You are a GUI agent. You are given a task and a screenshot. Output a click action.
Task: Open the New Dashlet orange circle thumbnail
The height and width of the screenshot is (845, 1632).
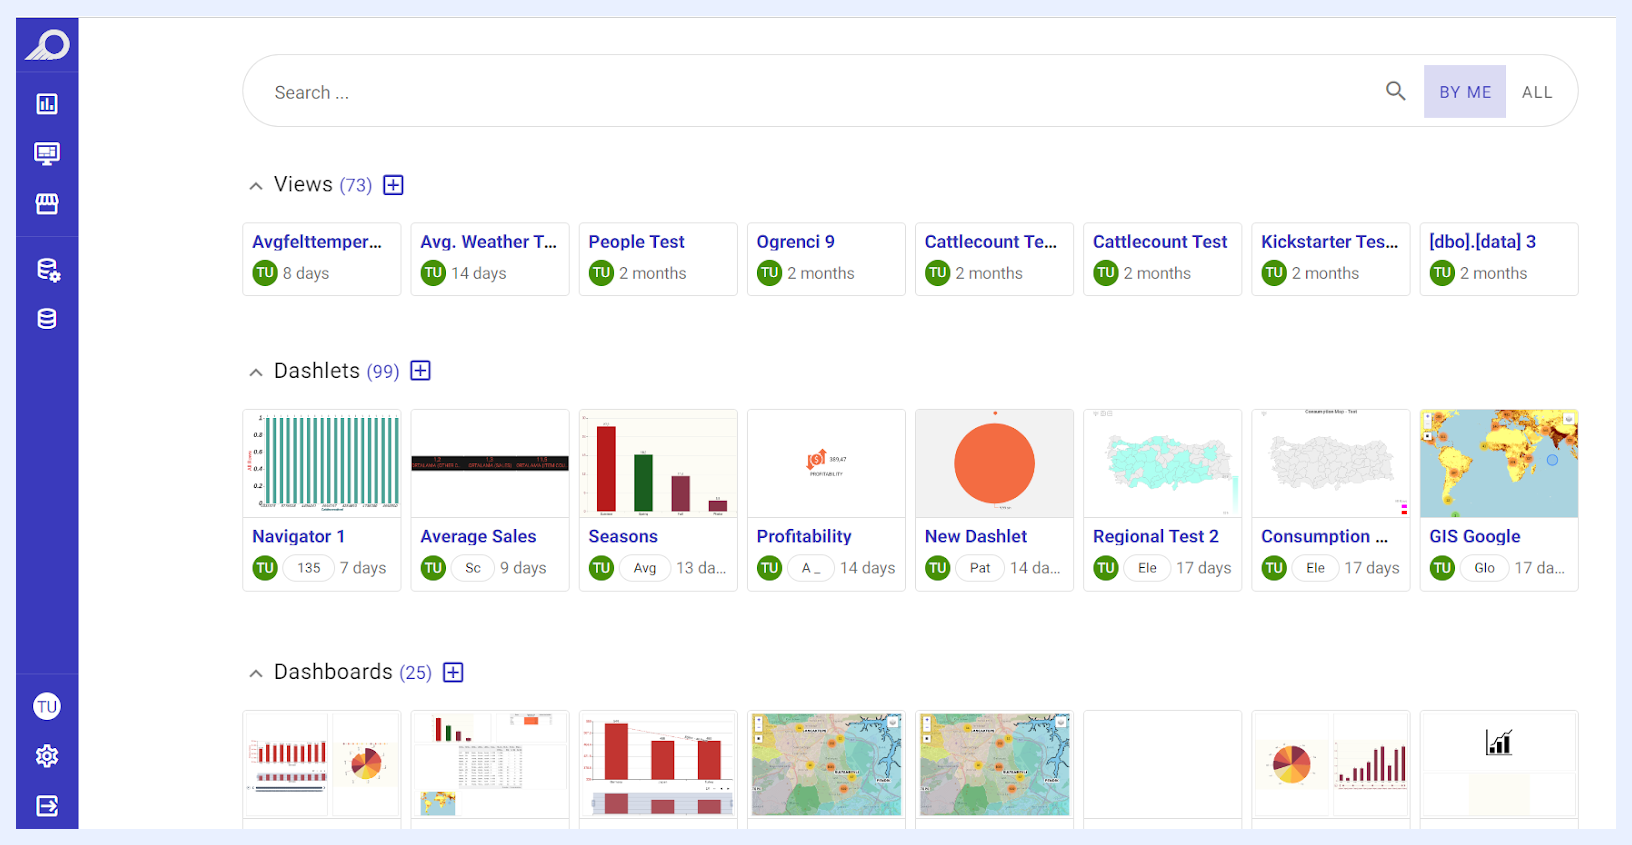[995, 464]
